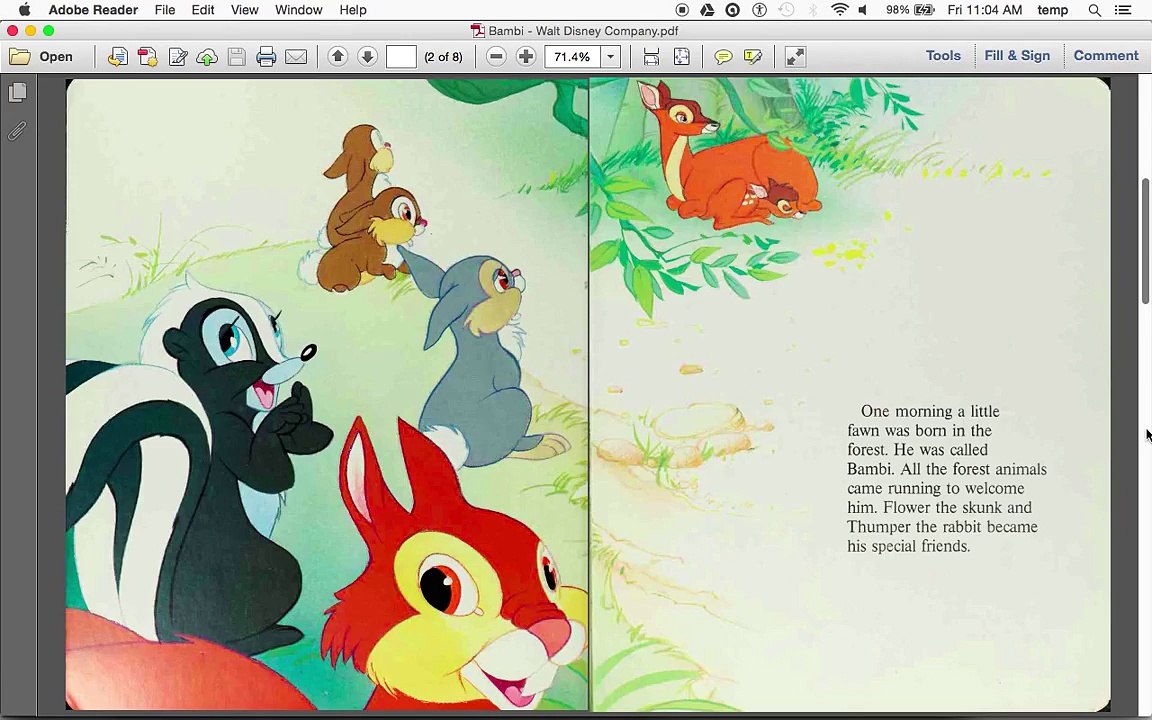Open the Edit menu
The image size is (1152, 720).
pyautogui.click(x=203, y=10)
